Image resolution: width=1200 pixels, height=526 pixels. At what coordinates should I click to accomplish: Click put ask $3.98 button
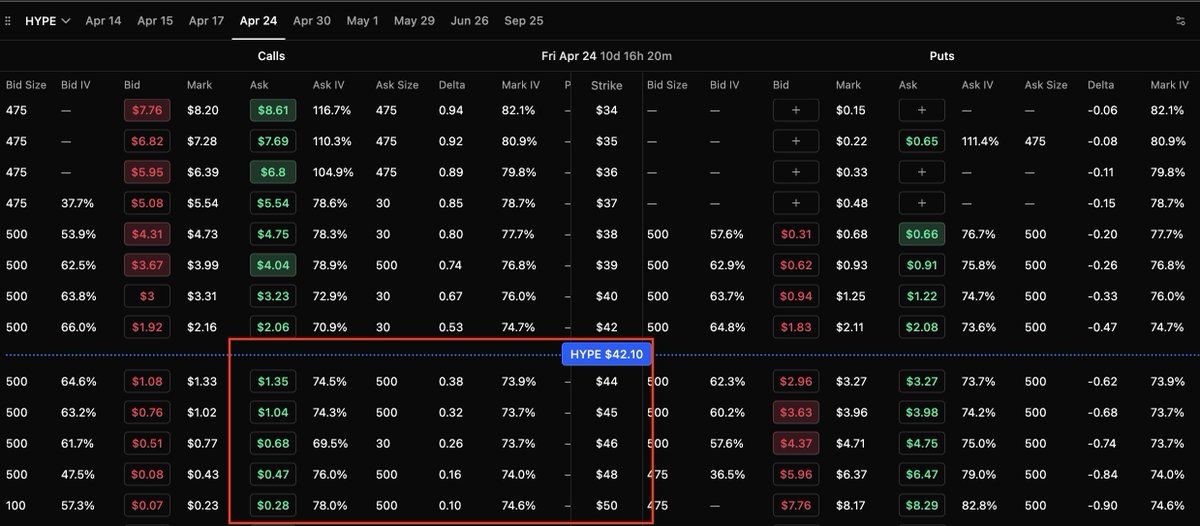click(x=922, y=412)
